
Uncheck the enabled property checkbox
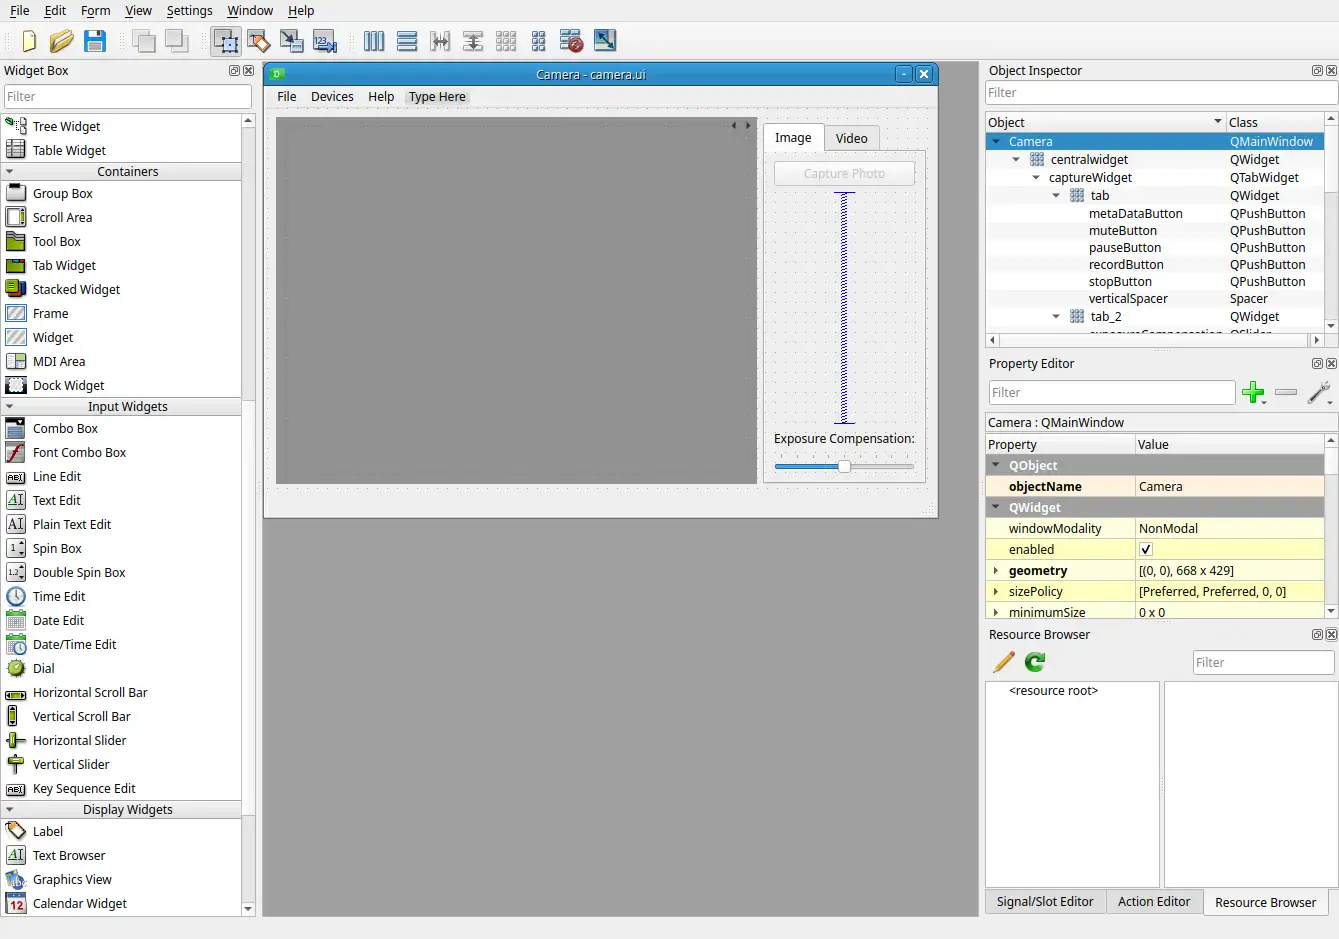(1146, 550)
